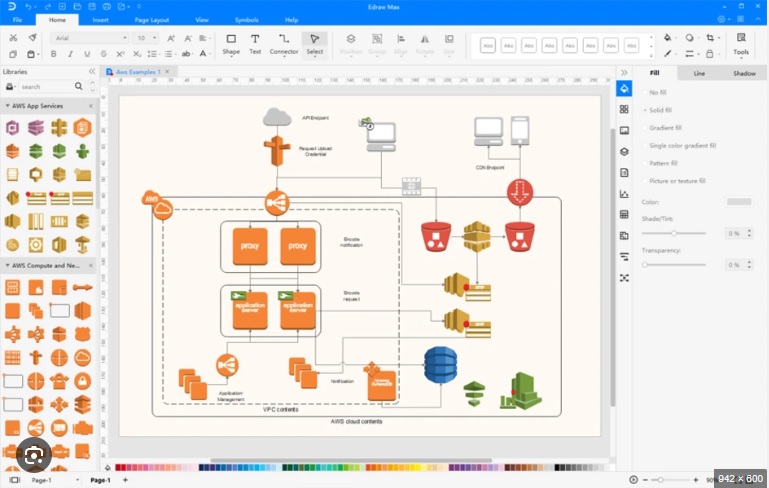Image resolution: width=769 pixels, height=488 pixels.
Task: Select the Pattern fill option
Action: click(x=663, y=163)
